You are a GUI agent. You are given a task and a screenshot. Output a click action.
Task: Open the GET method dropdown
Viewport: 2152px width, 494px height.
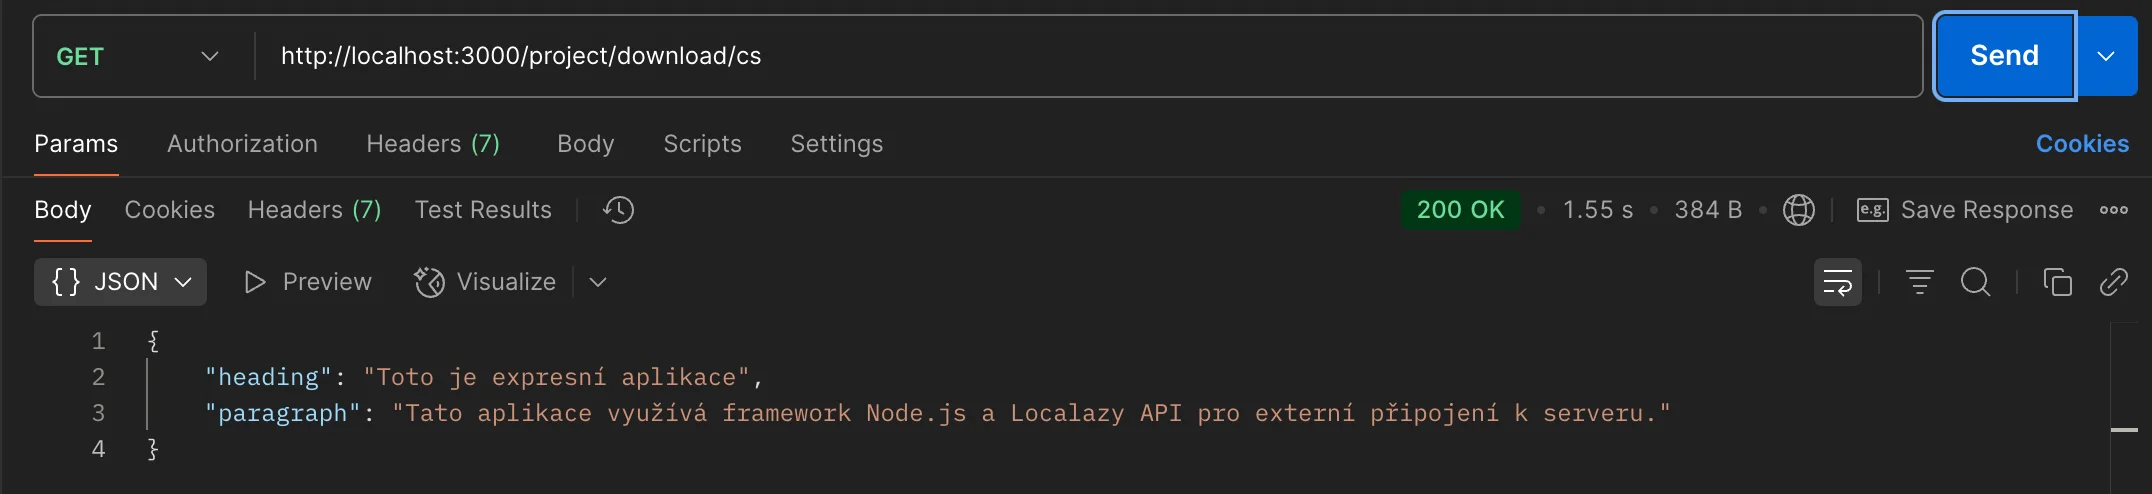(137, 56)
